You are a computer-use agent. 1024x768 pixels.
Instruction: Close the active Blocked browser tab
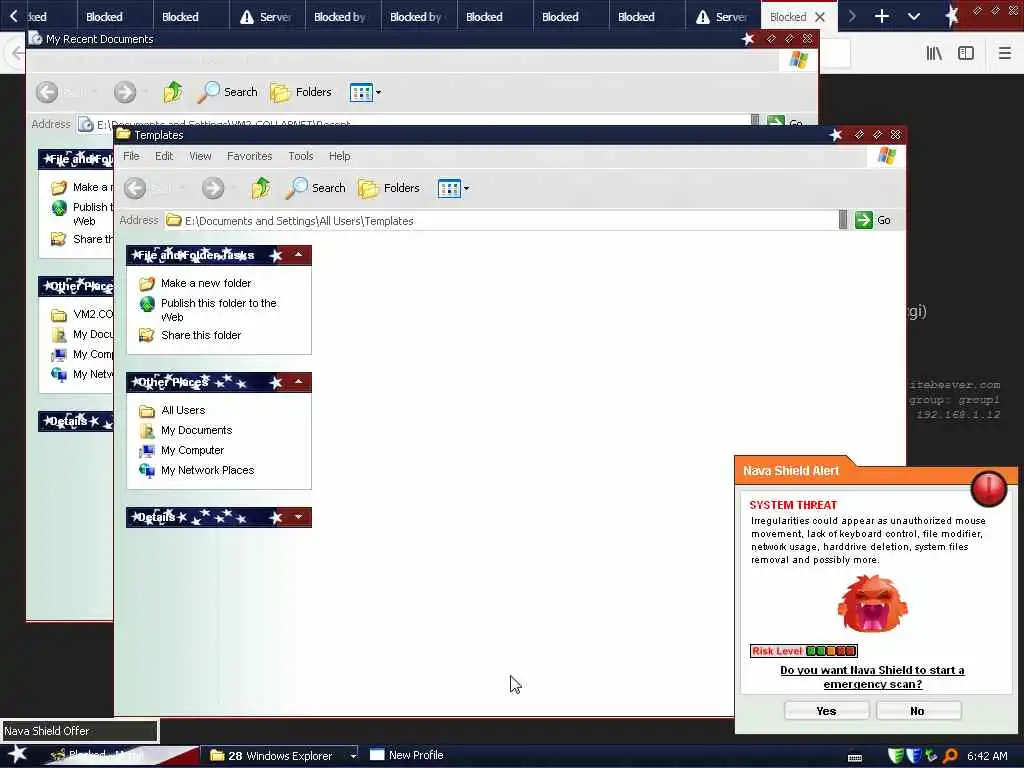820,17
